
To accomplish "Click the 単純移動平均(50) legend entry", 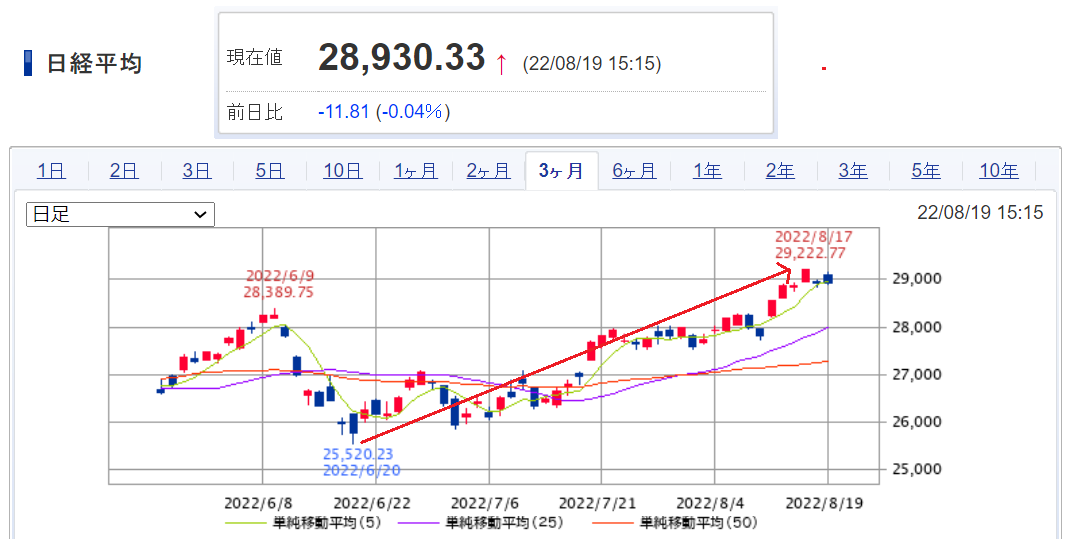I will pos(675,523).
